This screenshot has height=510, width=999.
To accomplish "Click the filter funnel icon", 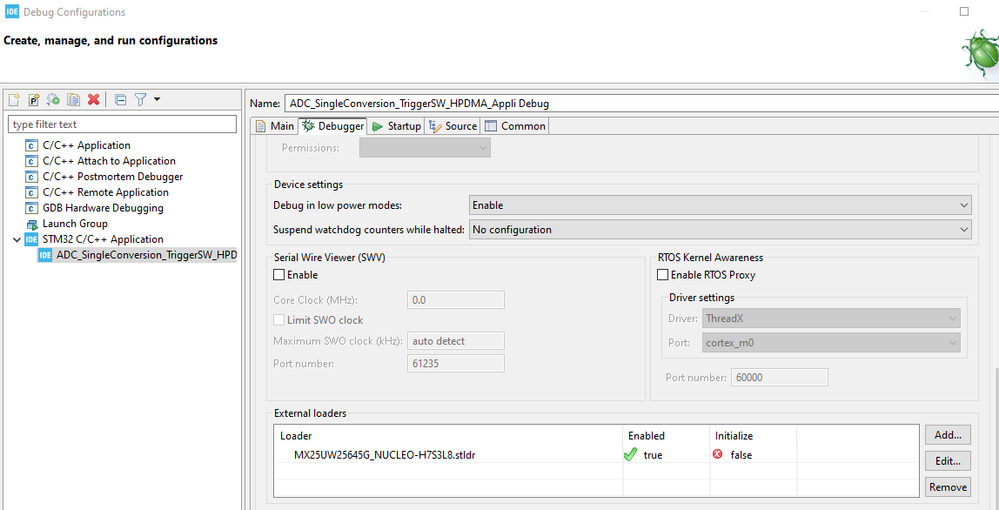I will click(x=141, y=99).
